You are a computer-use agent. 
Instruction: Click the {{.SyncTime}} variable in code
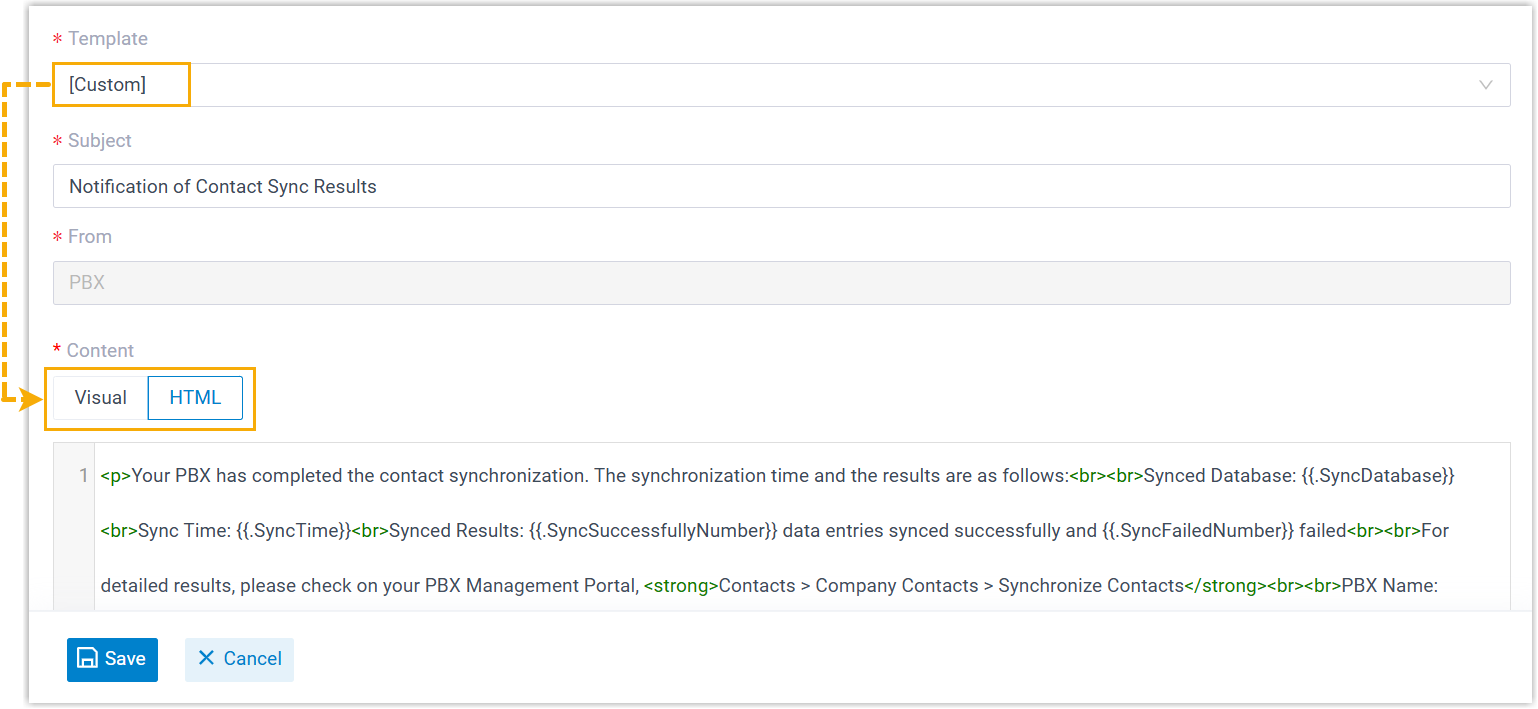pyautogui.click(x=295, y=531)
